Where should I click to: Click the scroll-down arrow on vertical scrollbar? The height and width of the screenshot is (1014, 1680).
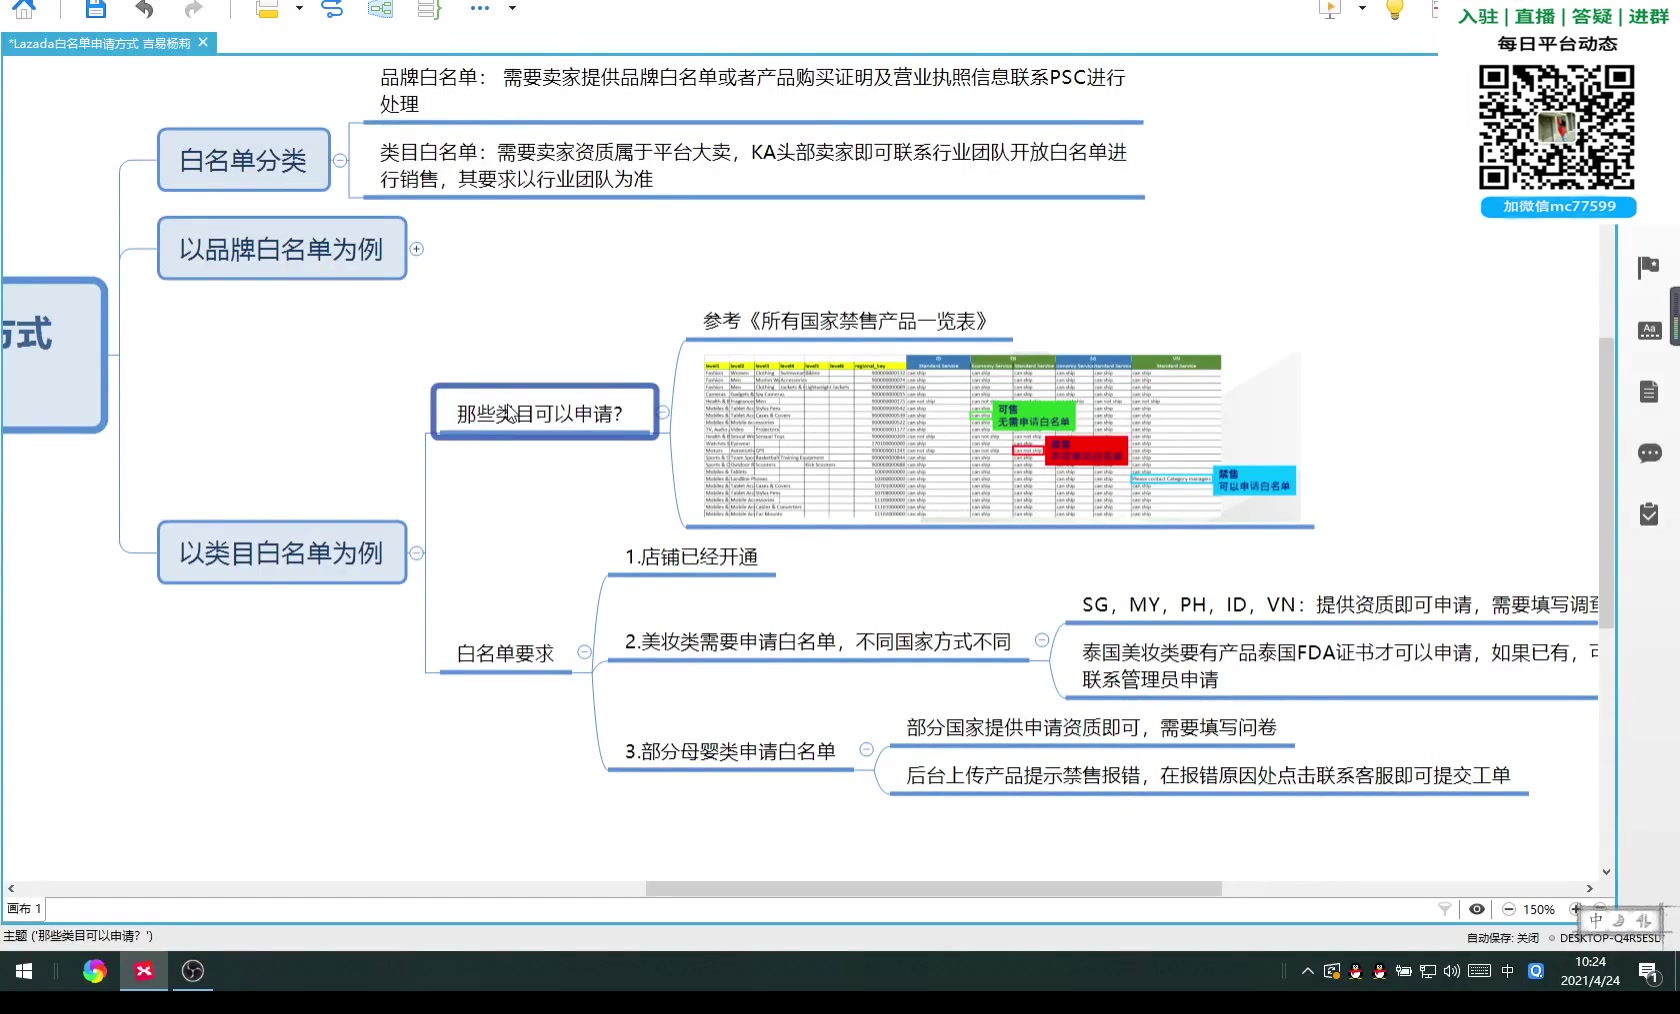click(1606, 872)
